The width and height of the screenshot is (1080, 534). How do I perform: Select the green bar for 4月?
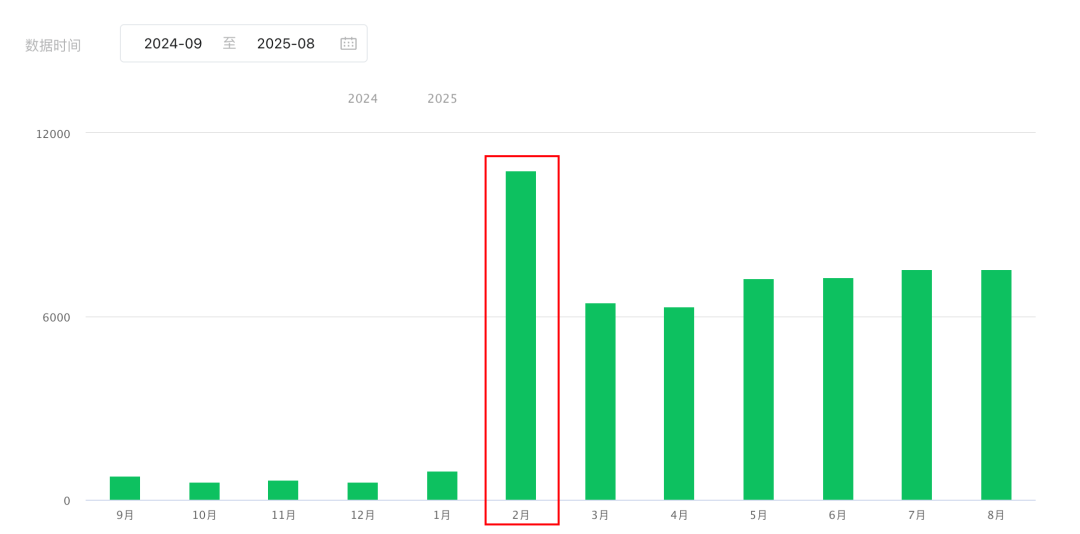(679, 404)
